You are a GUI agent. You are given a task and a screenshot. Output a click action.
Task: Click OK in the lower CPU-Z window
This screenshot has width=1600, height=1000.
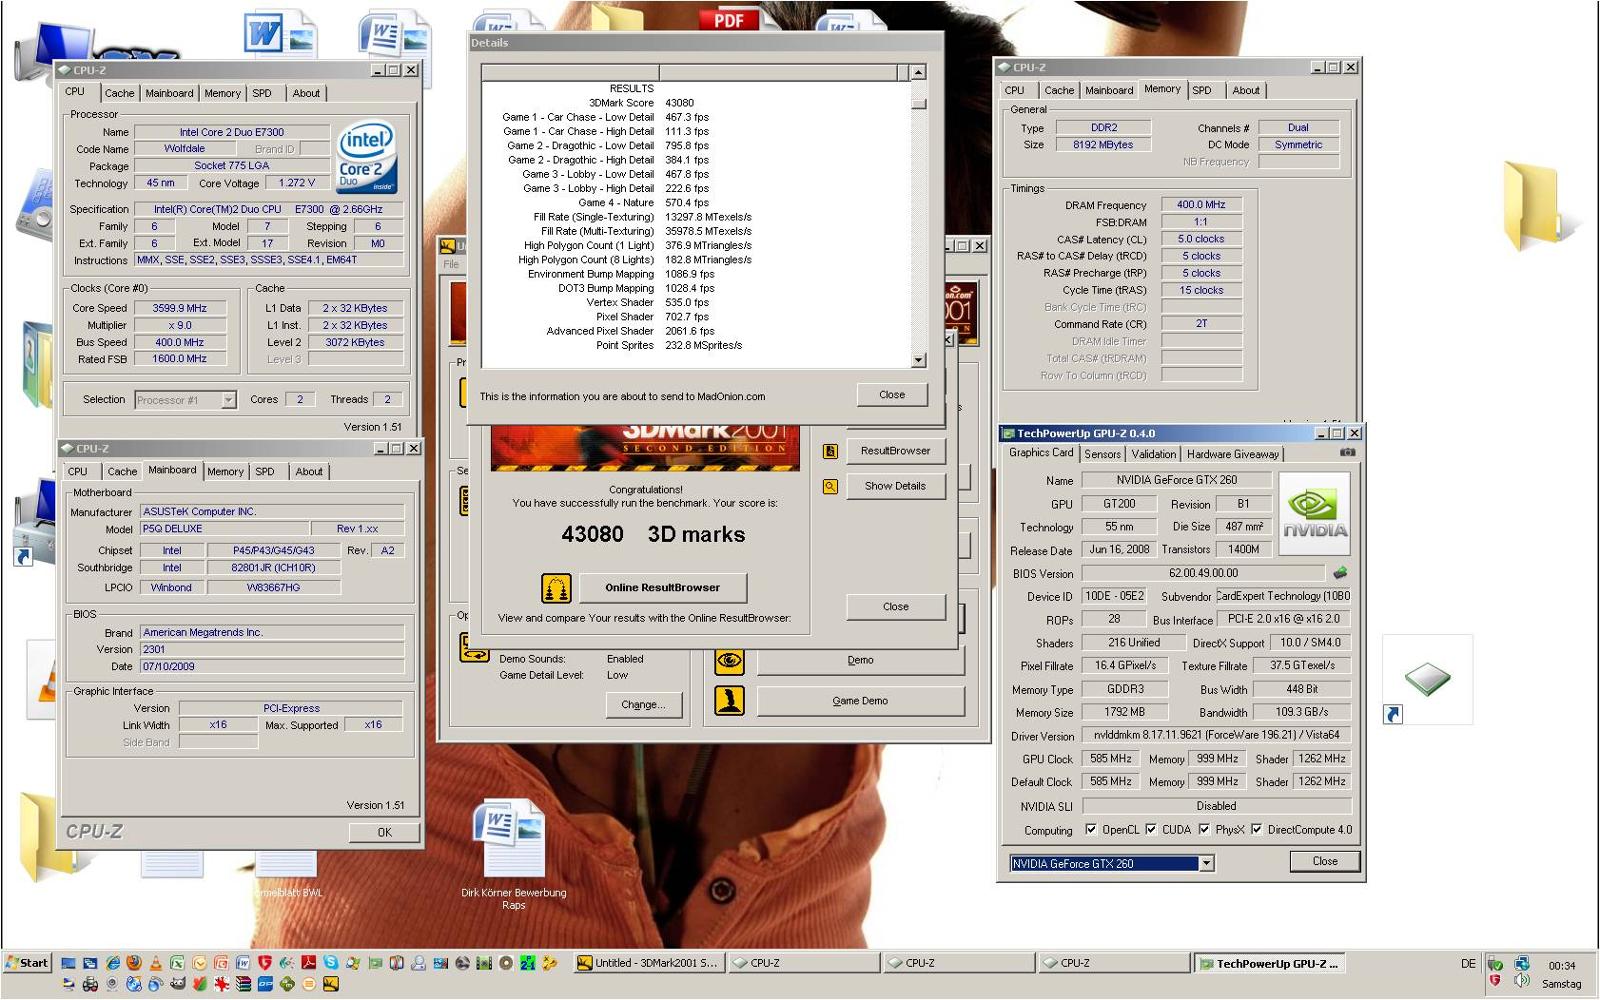tap(385, 832)
